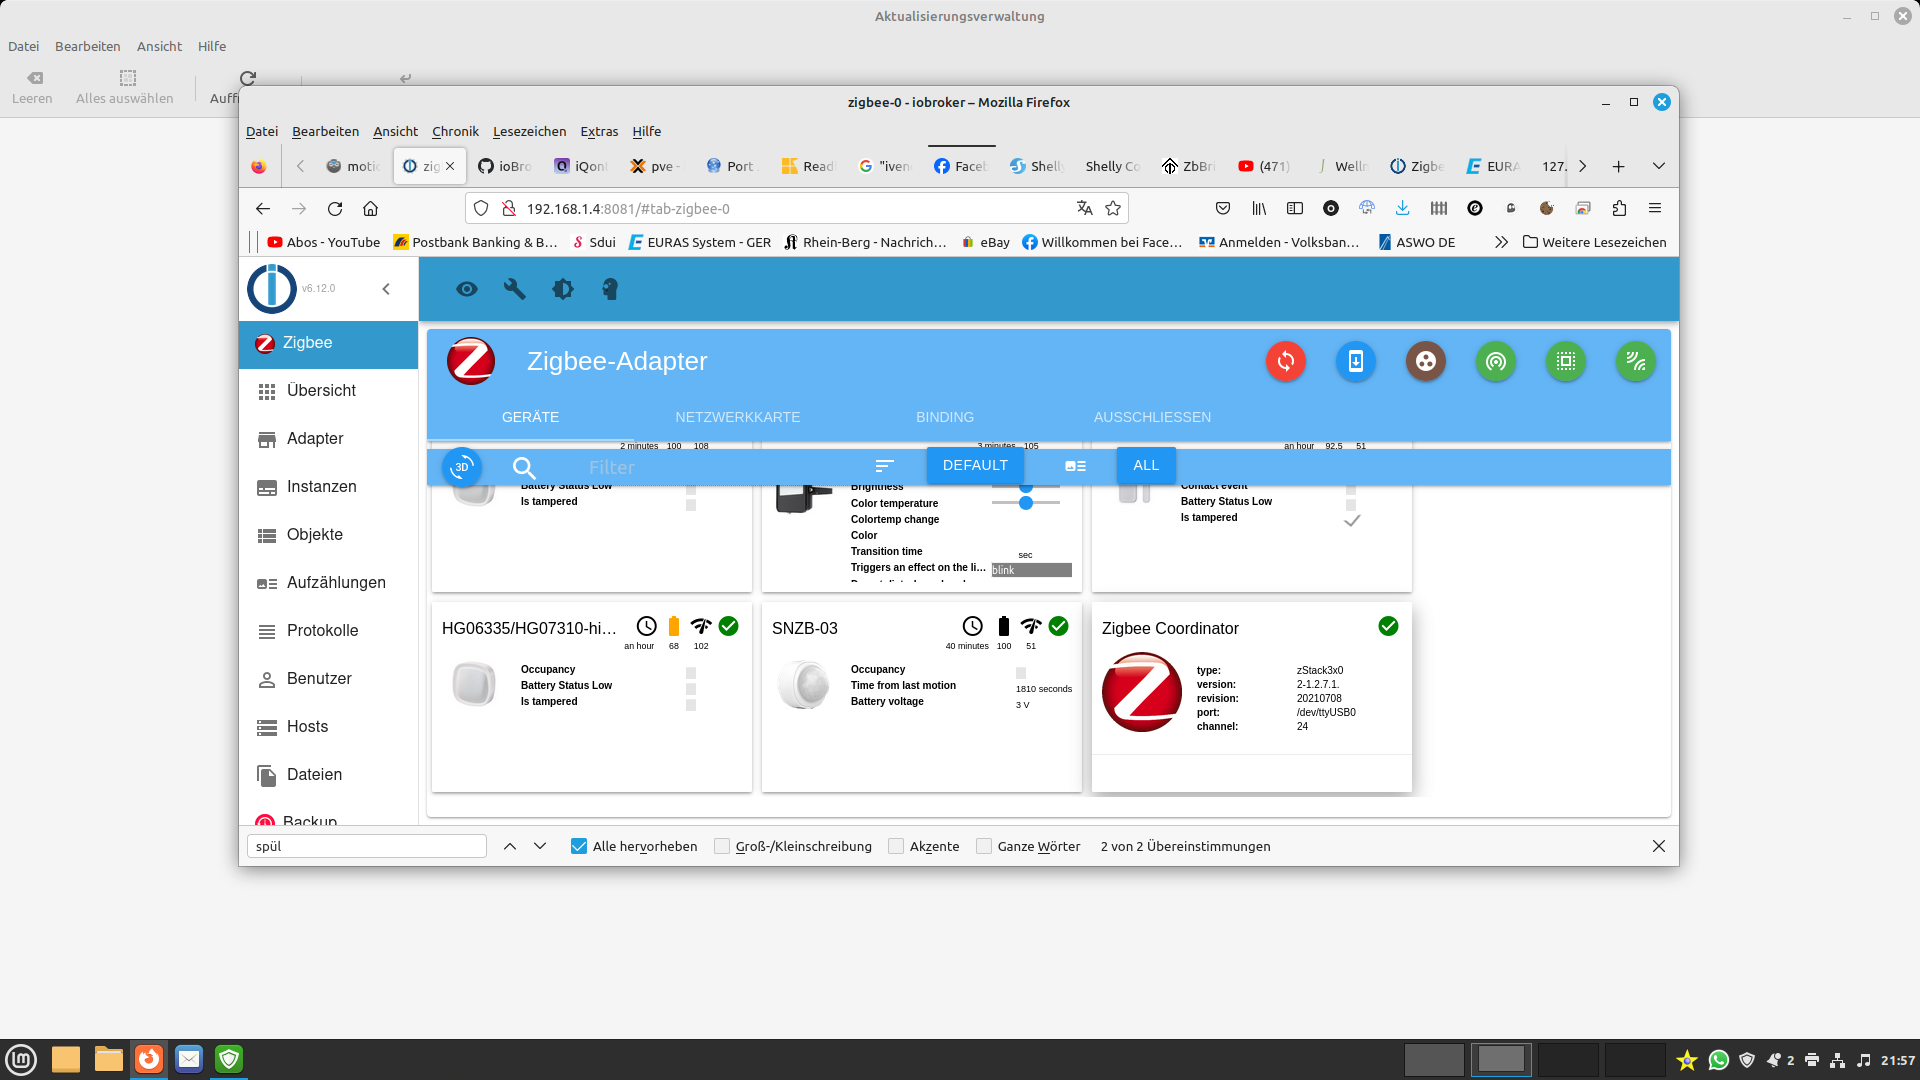Click the 3D rotate view button
Image resolution: width=1920 pixels, height=1080 pixels.
pos(462,466)
